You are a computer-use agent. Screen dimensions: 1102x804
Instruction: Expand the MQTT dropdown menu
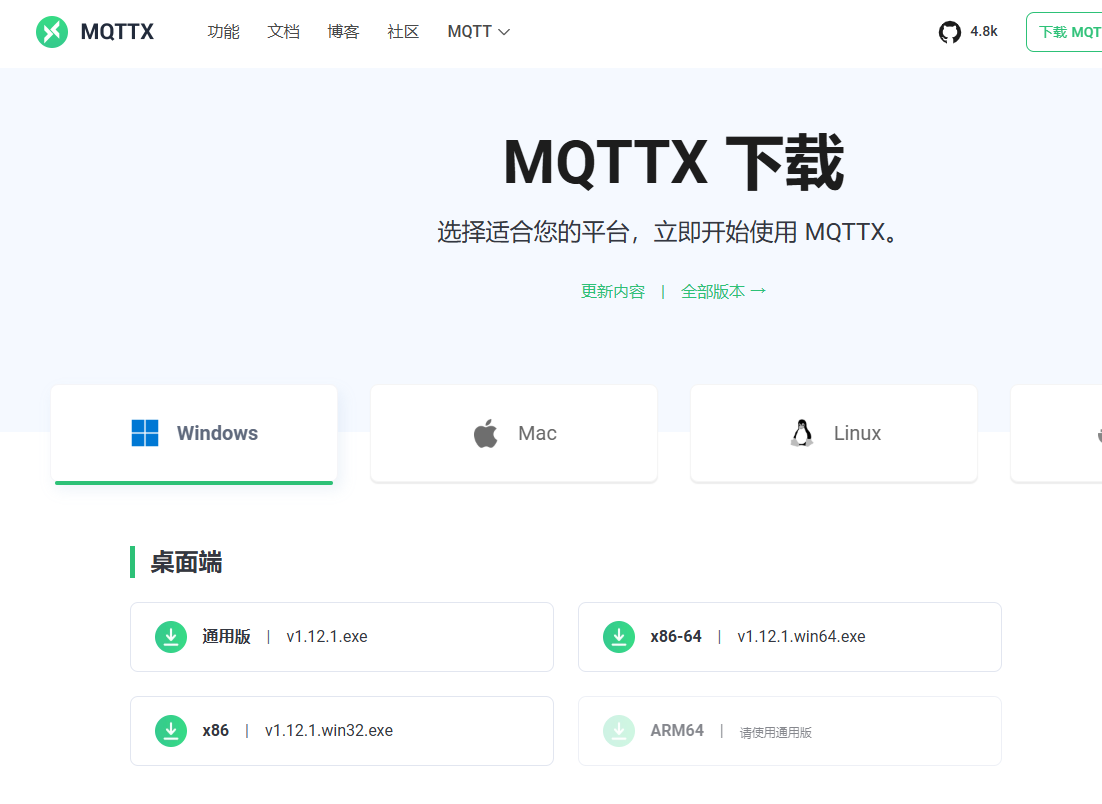pyautogui.click(x=479, y=32)
